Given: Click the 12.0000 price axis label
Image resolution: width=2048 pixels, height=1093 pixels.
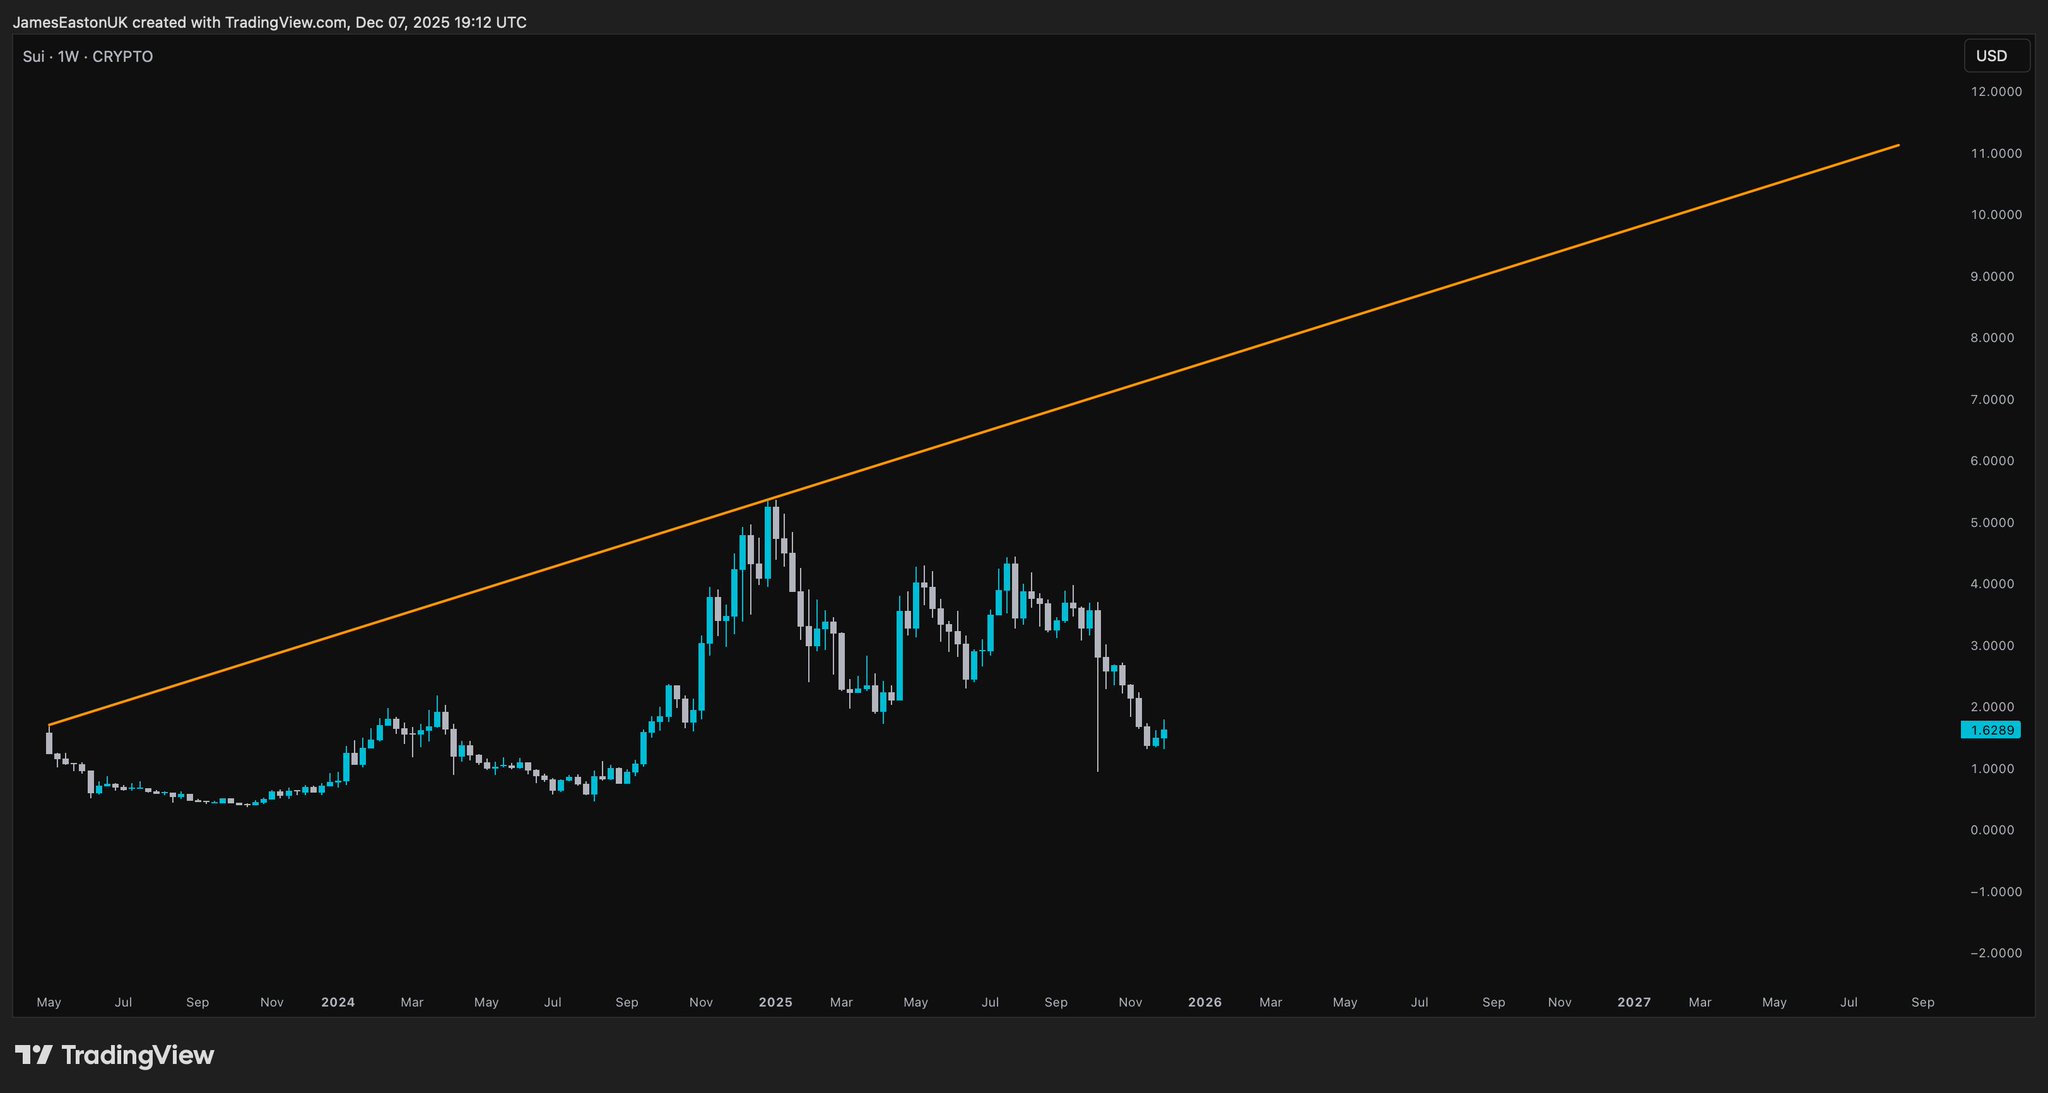Looking at the screenshot, I should click(x=1995, y=92).
